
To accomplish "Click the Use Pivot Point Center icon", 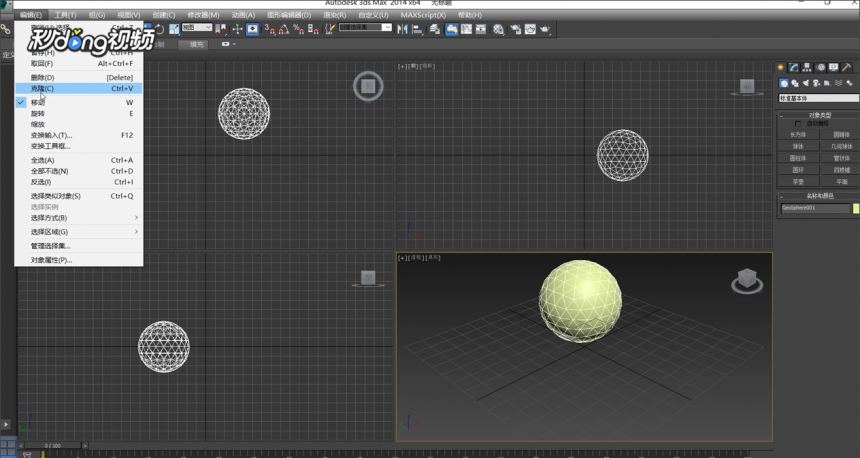I will 220,29.
